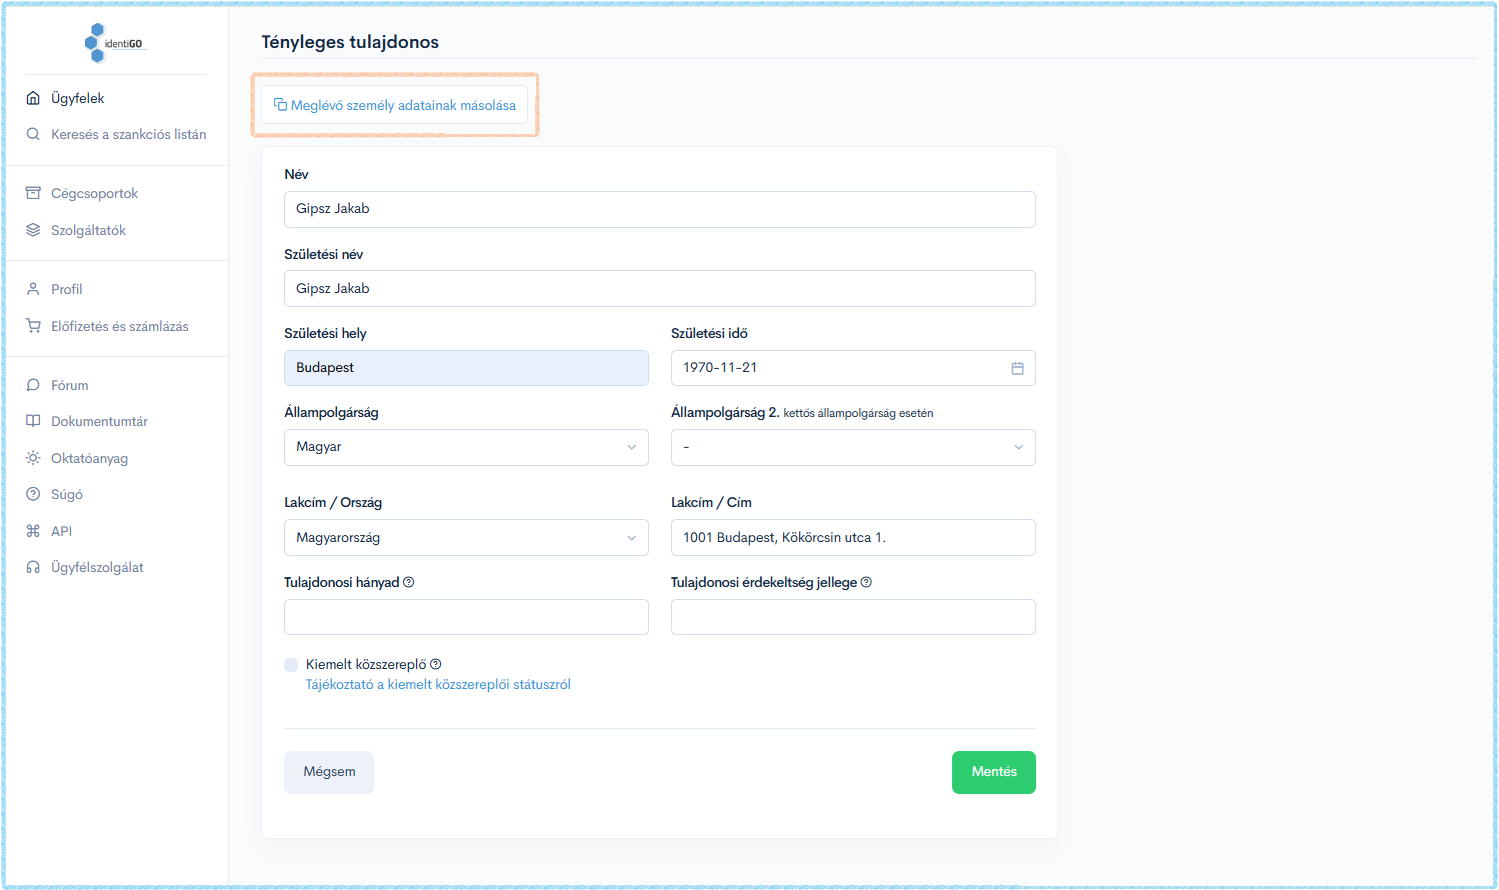Viewport: 1499px width, 890px height.
Task: Click the Születési név input field
Action: (660, 289)
